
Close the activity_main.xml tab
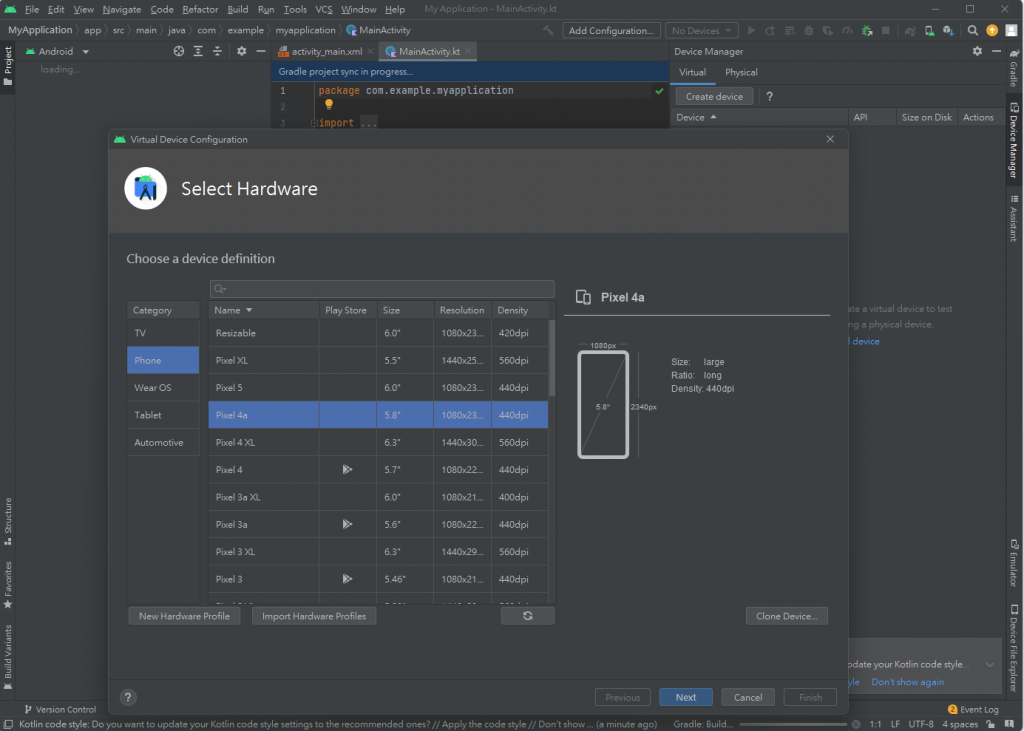370,51
